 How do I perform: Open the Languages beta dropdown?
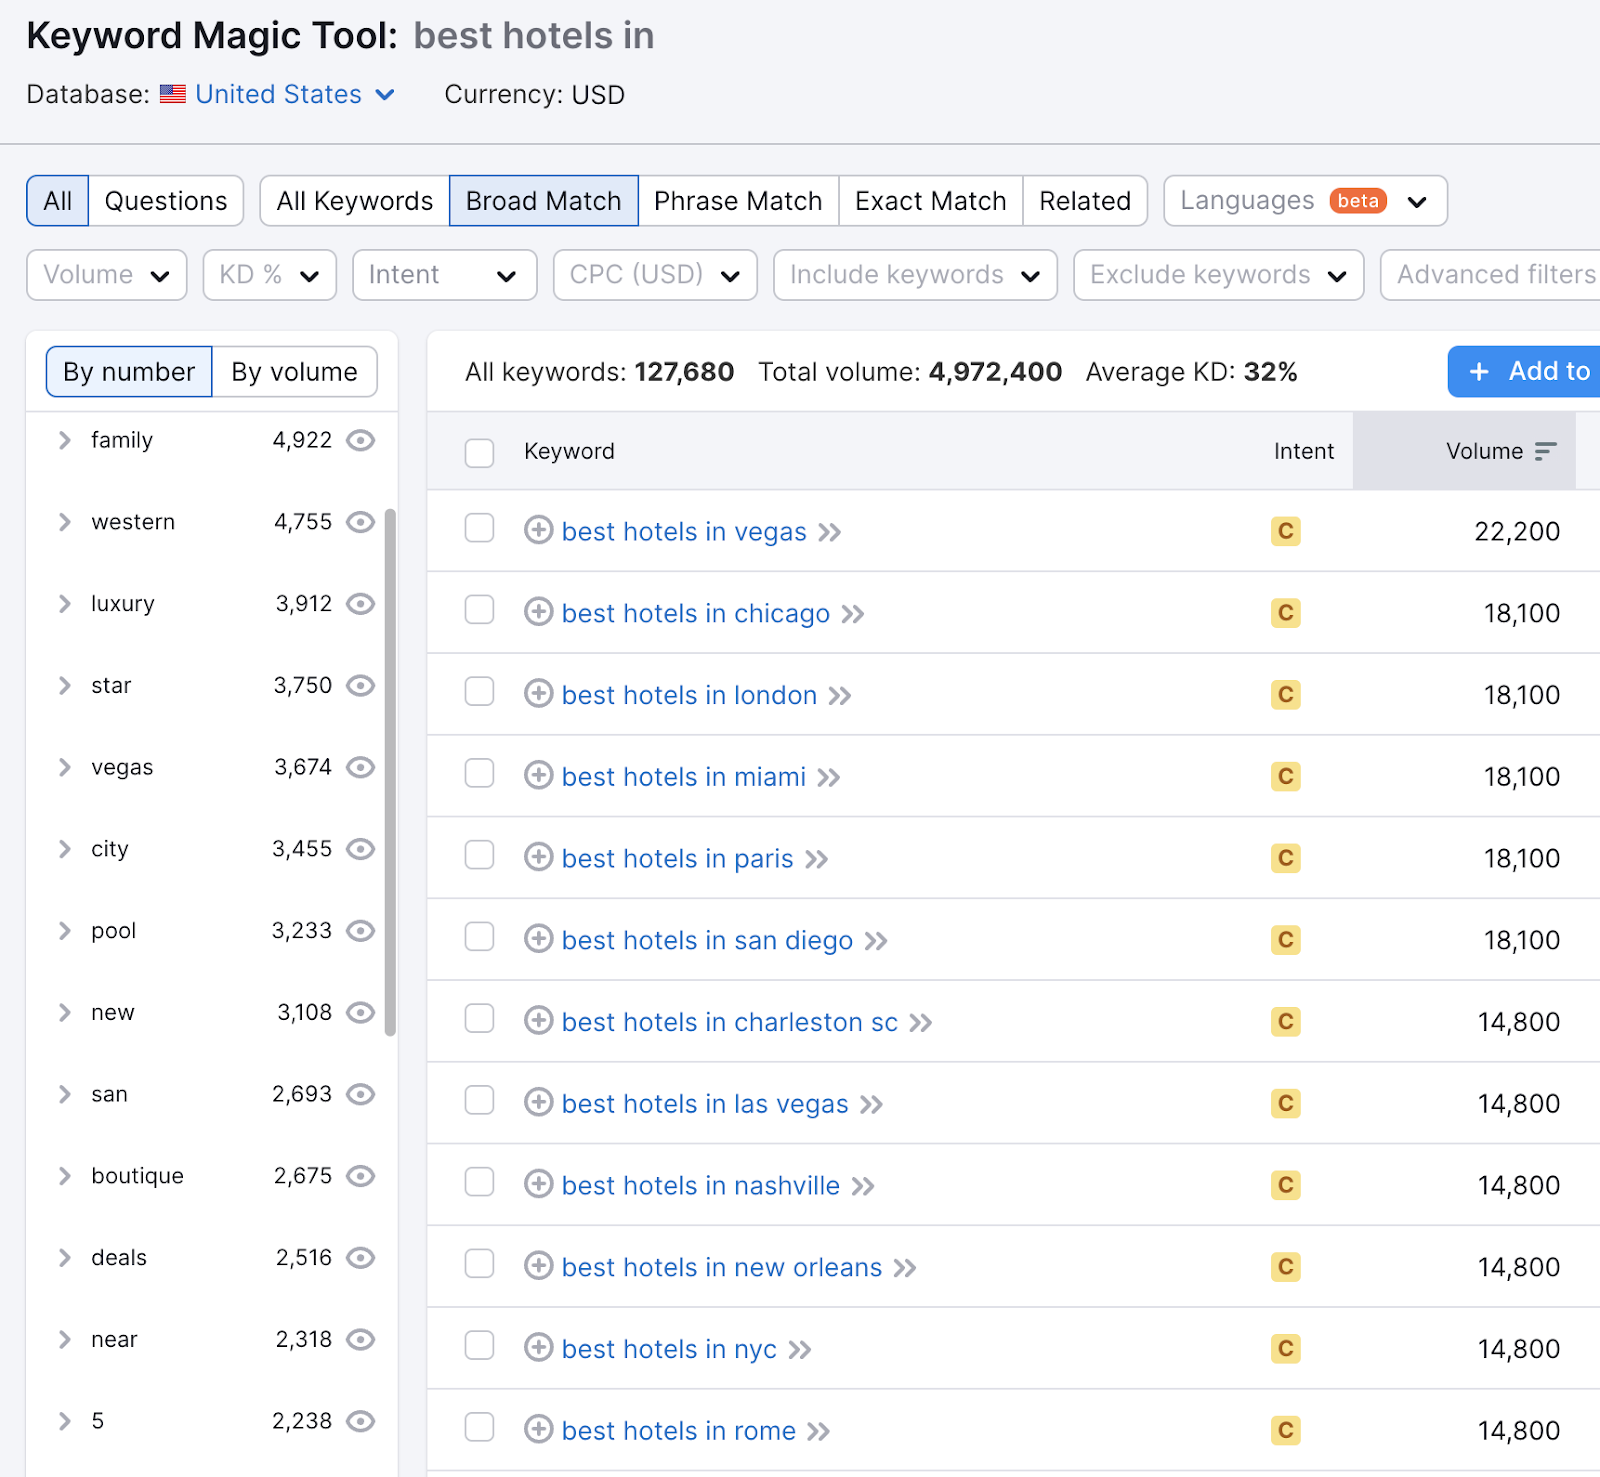point(1303,200)
